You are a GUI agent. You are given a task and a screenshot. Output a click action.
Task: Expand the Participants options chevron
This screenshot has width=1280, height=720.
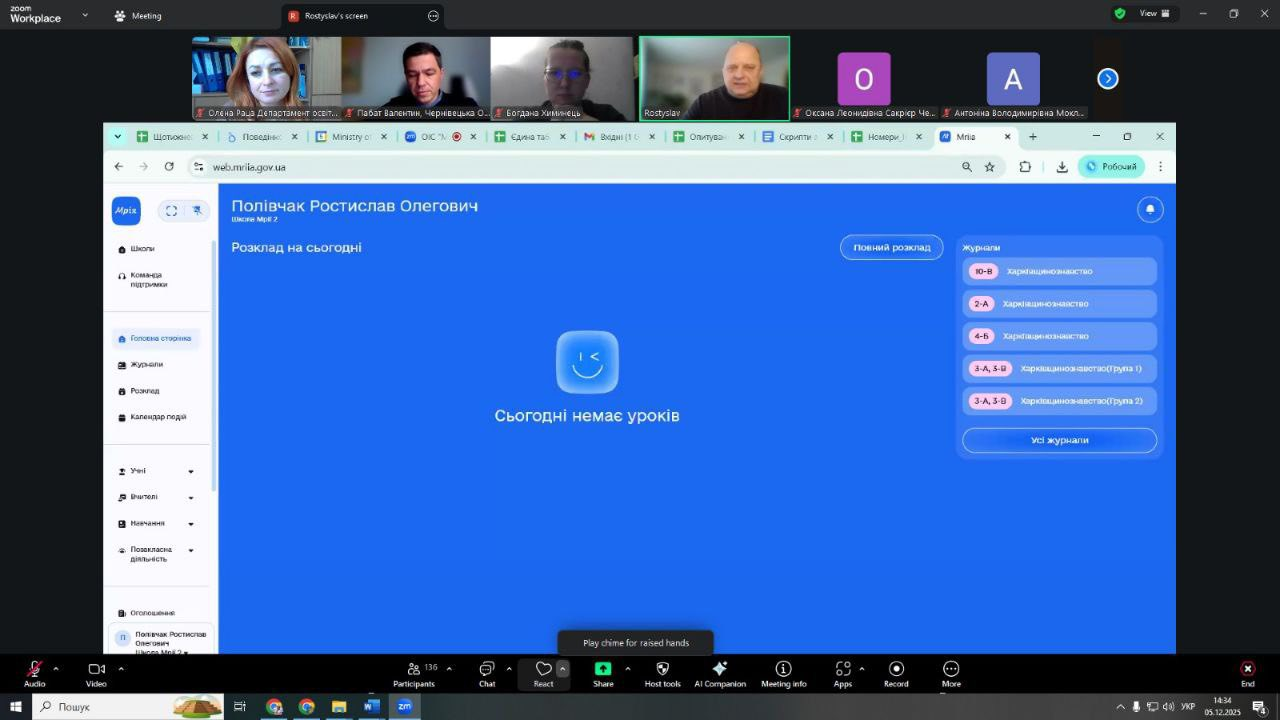[x=449, y=668]
